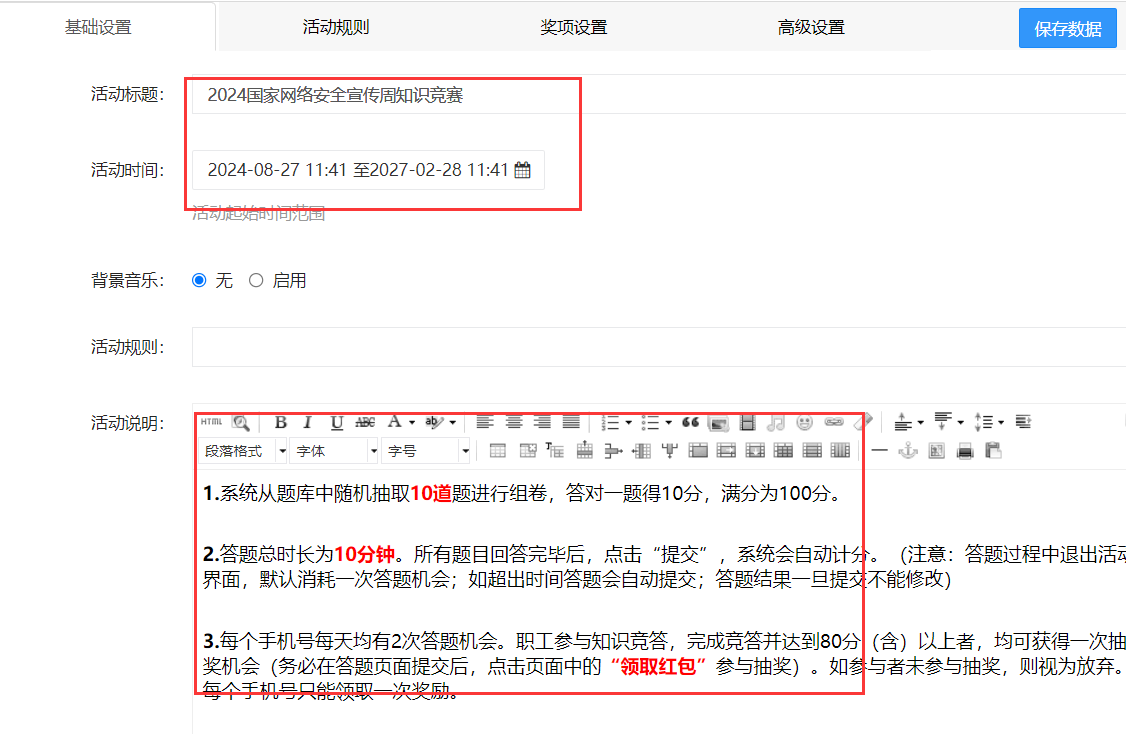1126x734 pixels.
Task: Insert a blockquote
Action: pyautogui.click(x=690, y=422)
